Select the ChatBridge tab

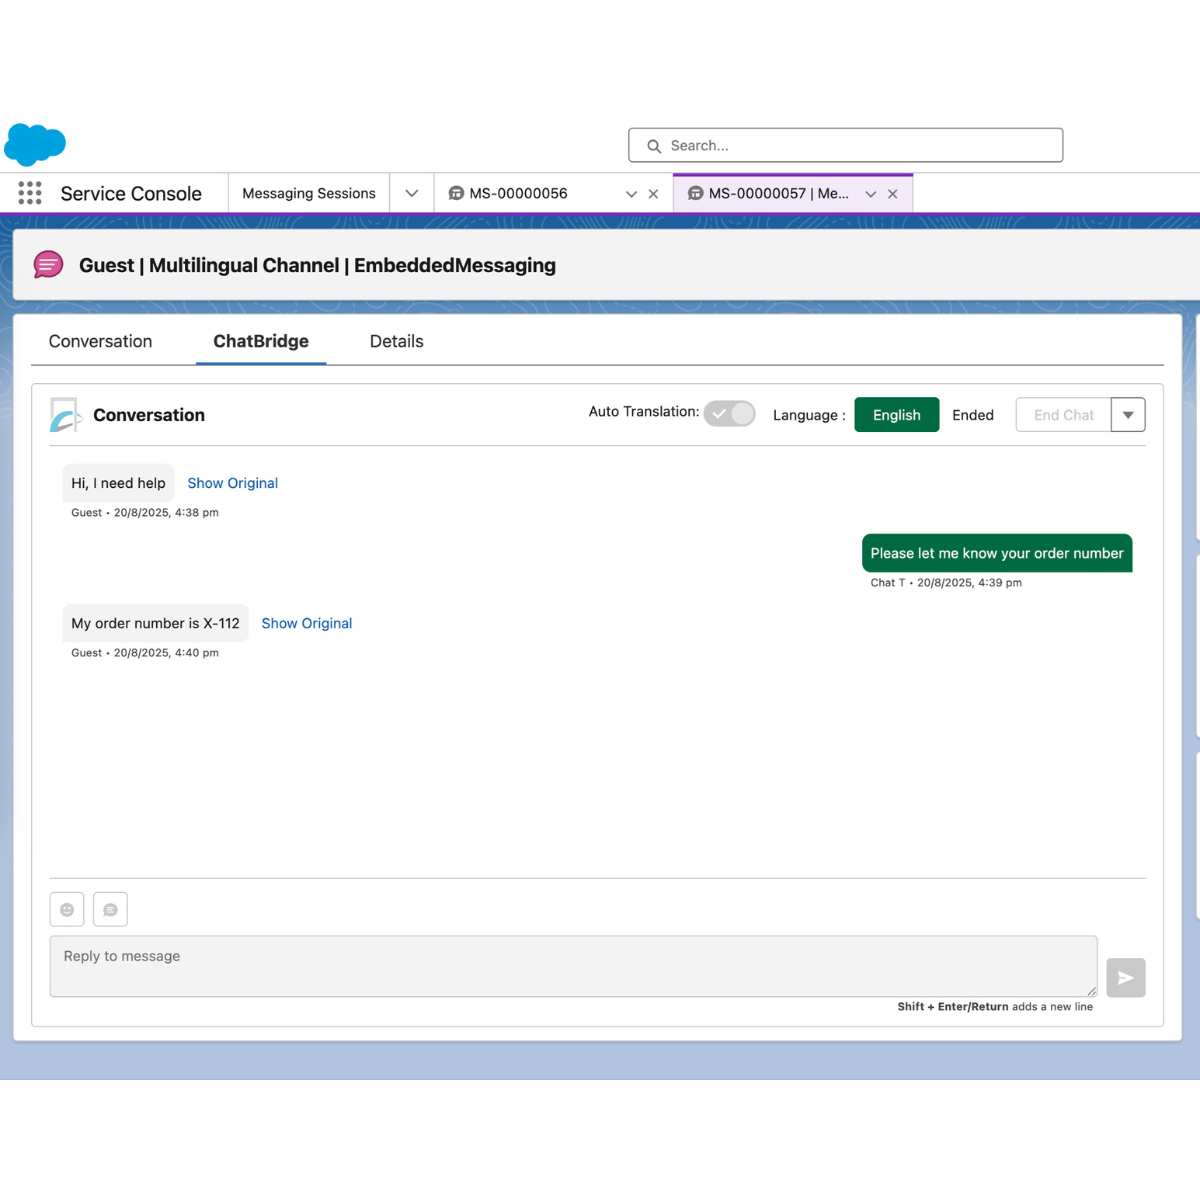[261, 341]
